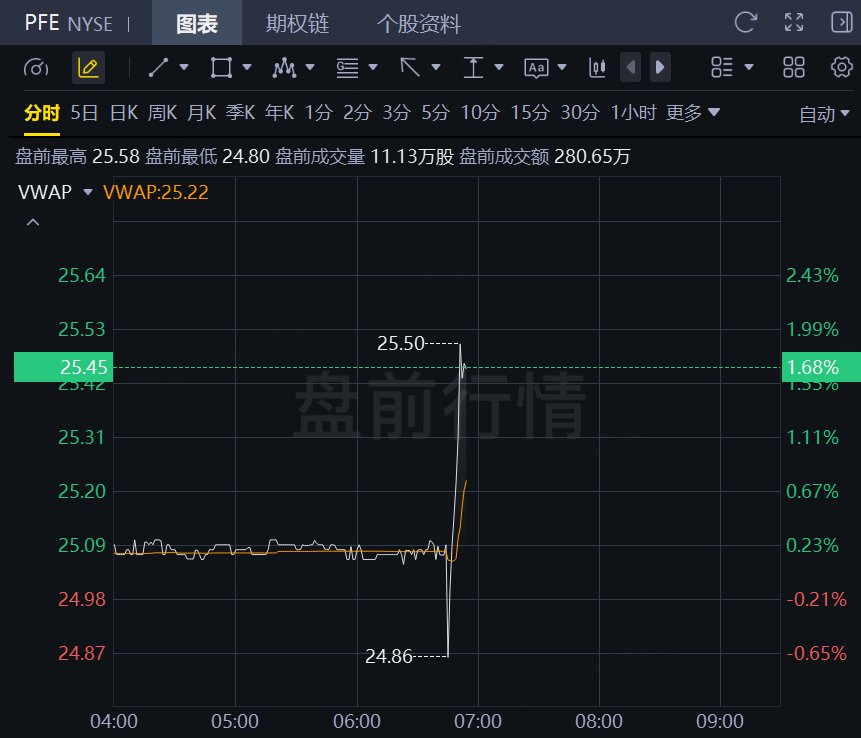Select the range measure tool
The width and height of the screenshot is (861, 738).
(x=473, y=68)
